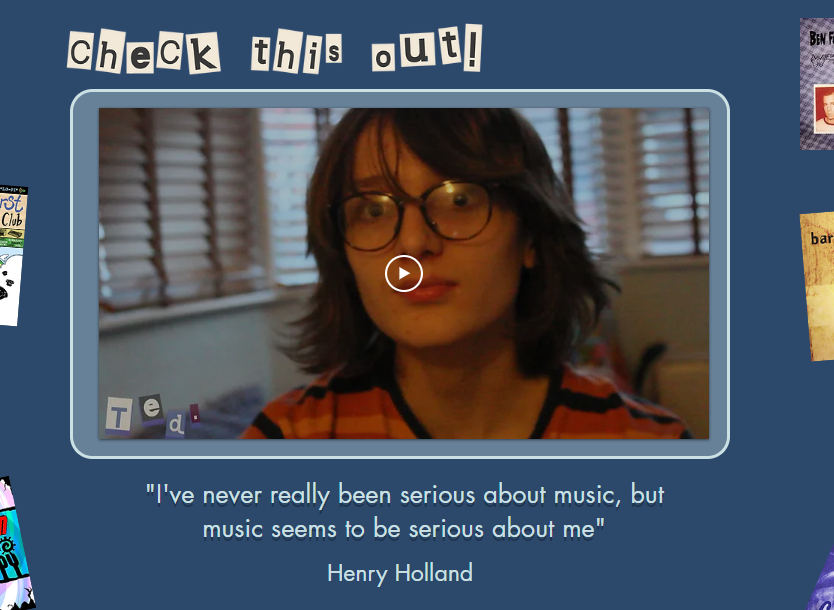Viewport: 834px width, 610px height.
Task: Open the swirly neon album cover
Action: tap(15, 544)
